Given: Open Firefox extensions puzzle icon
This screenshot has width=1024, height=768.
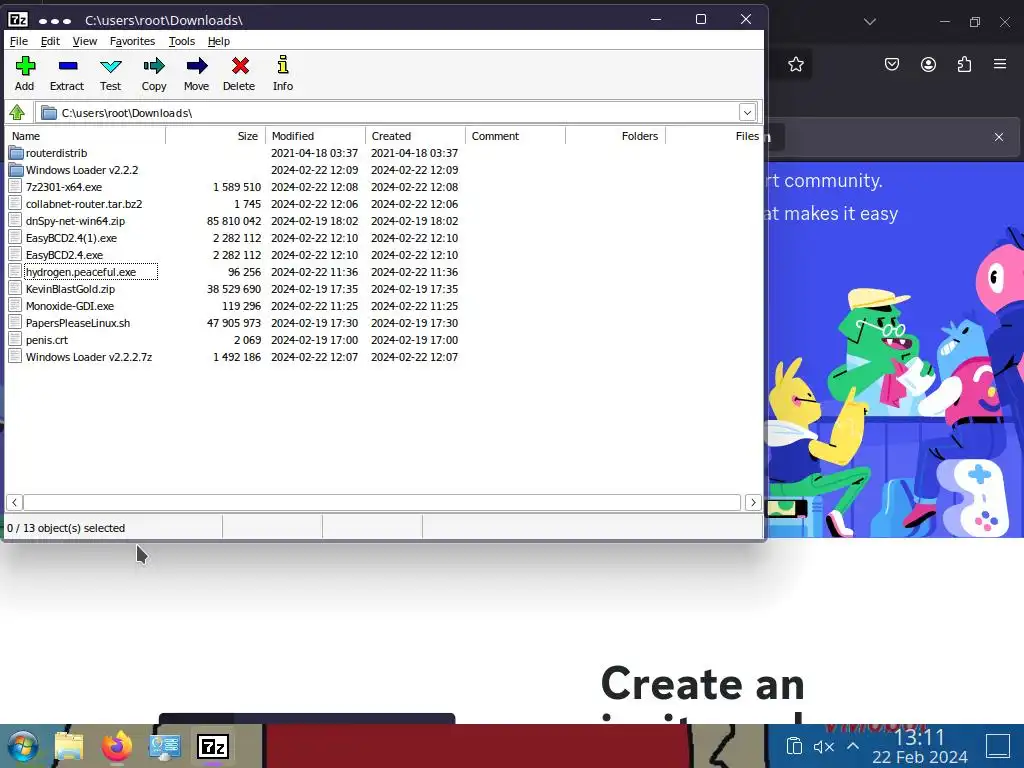Looking at the screenshot, I should click(x=964, y=64).
